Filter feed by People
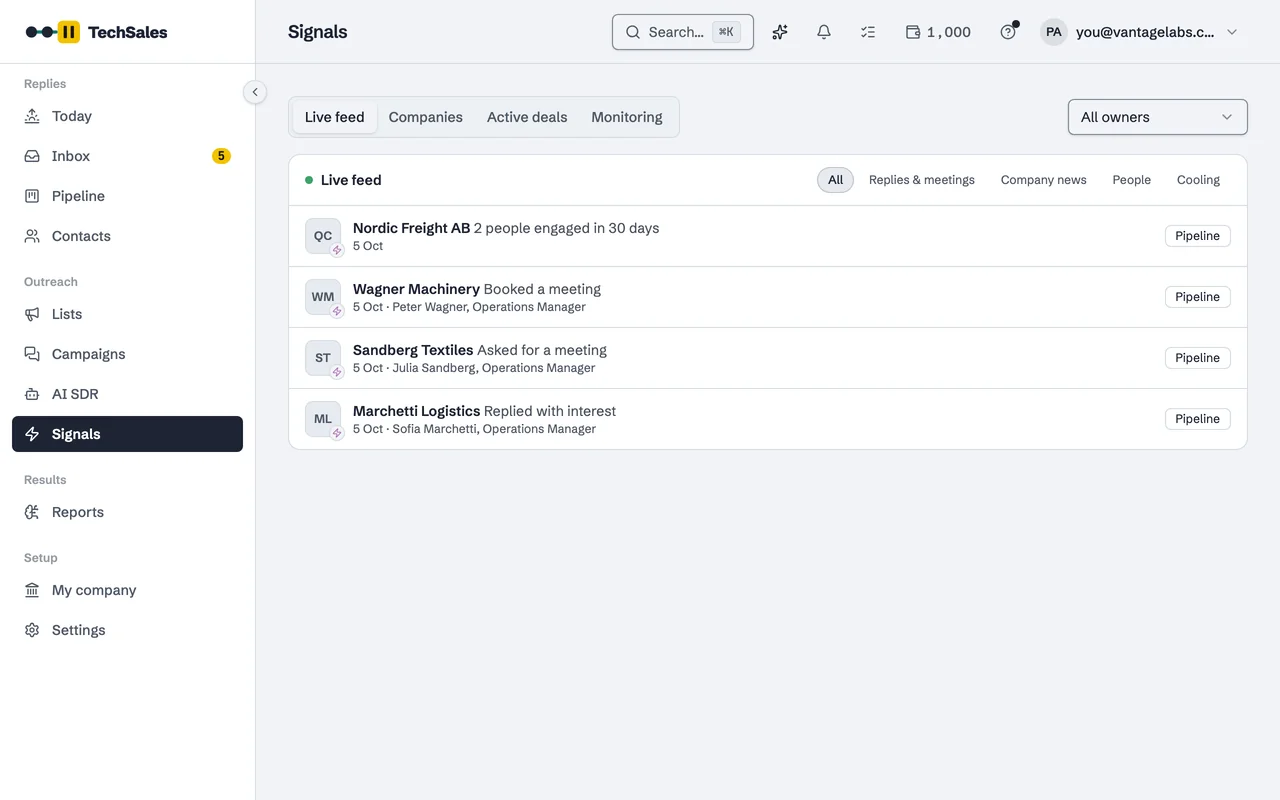This screenshot has height=800, width=1280. click(x=1132, y=180)
